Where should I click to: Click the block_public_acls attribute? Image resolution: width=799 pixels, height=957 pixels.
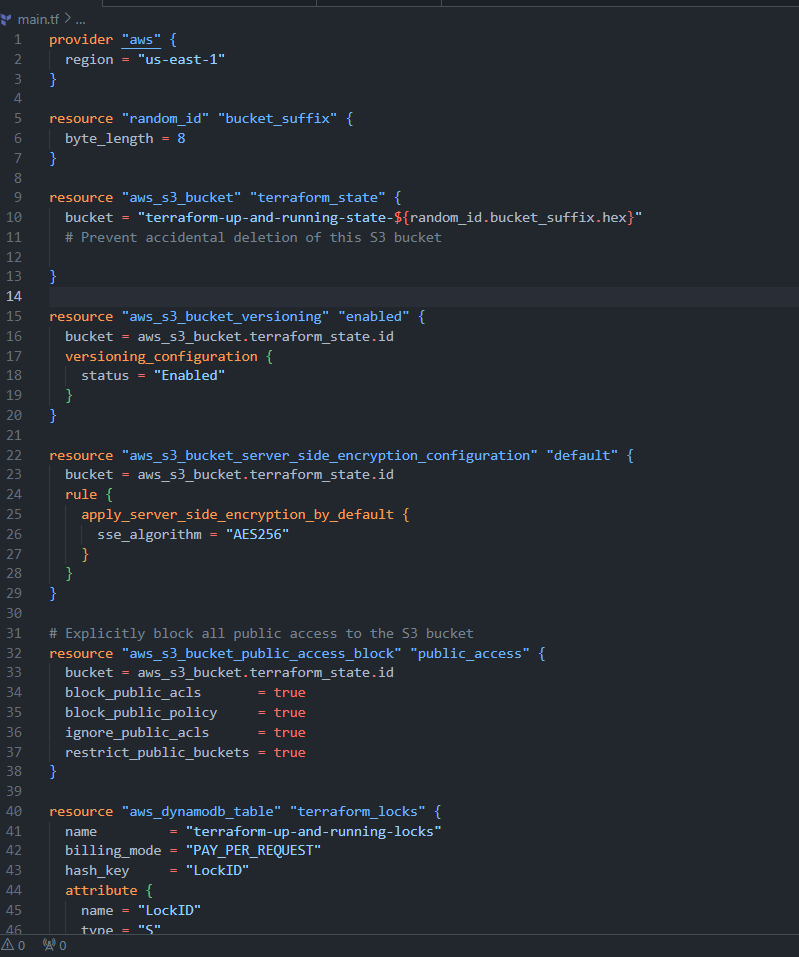tap(133, 693)
